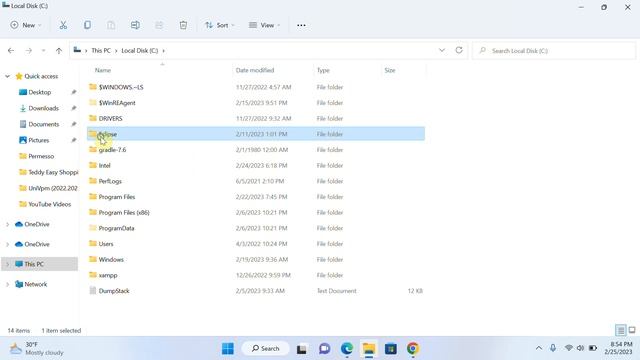Open Microsoft Store from taskbar

[x=391, y=349]
